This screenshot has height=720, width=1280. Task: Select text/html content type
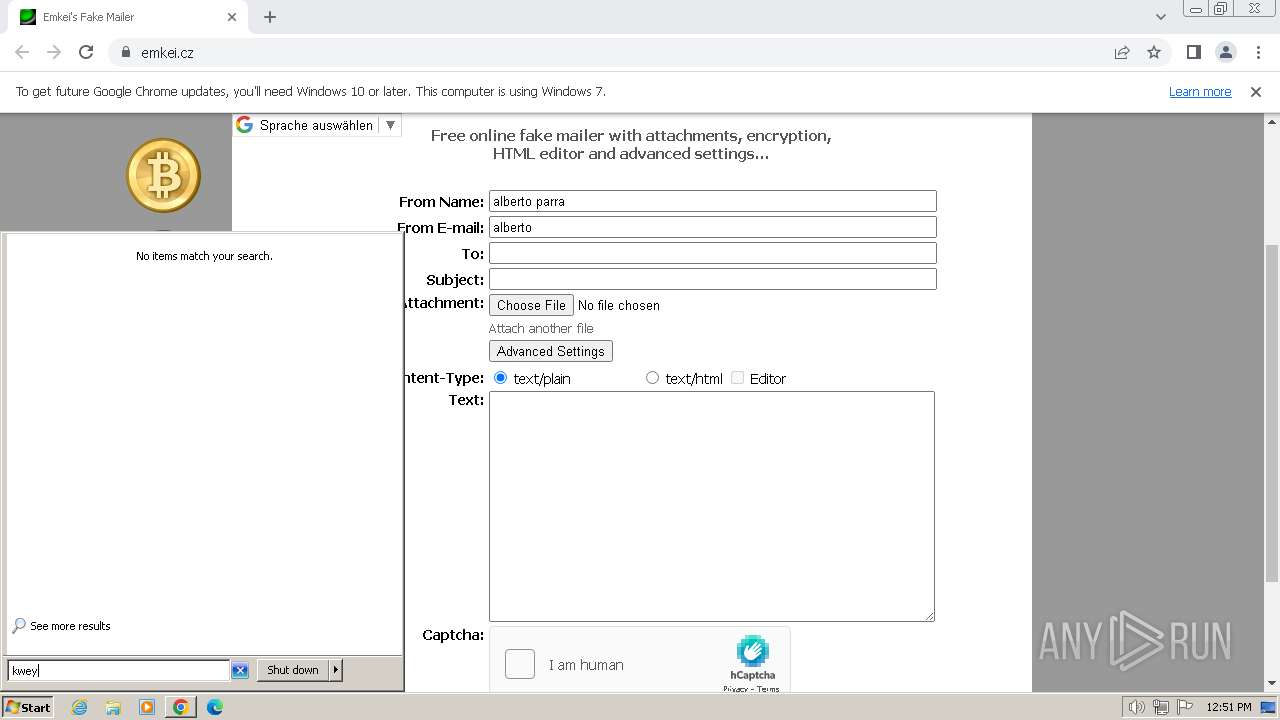point(652,378)
